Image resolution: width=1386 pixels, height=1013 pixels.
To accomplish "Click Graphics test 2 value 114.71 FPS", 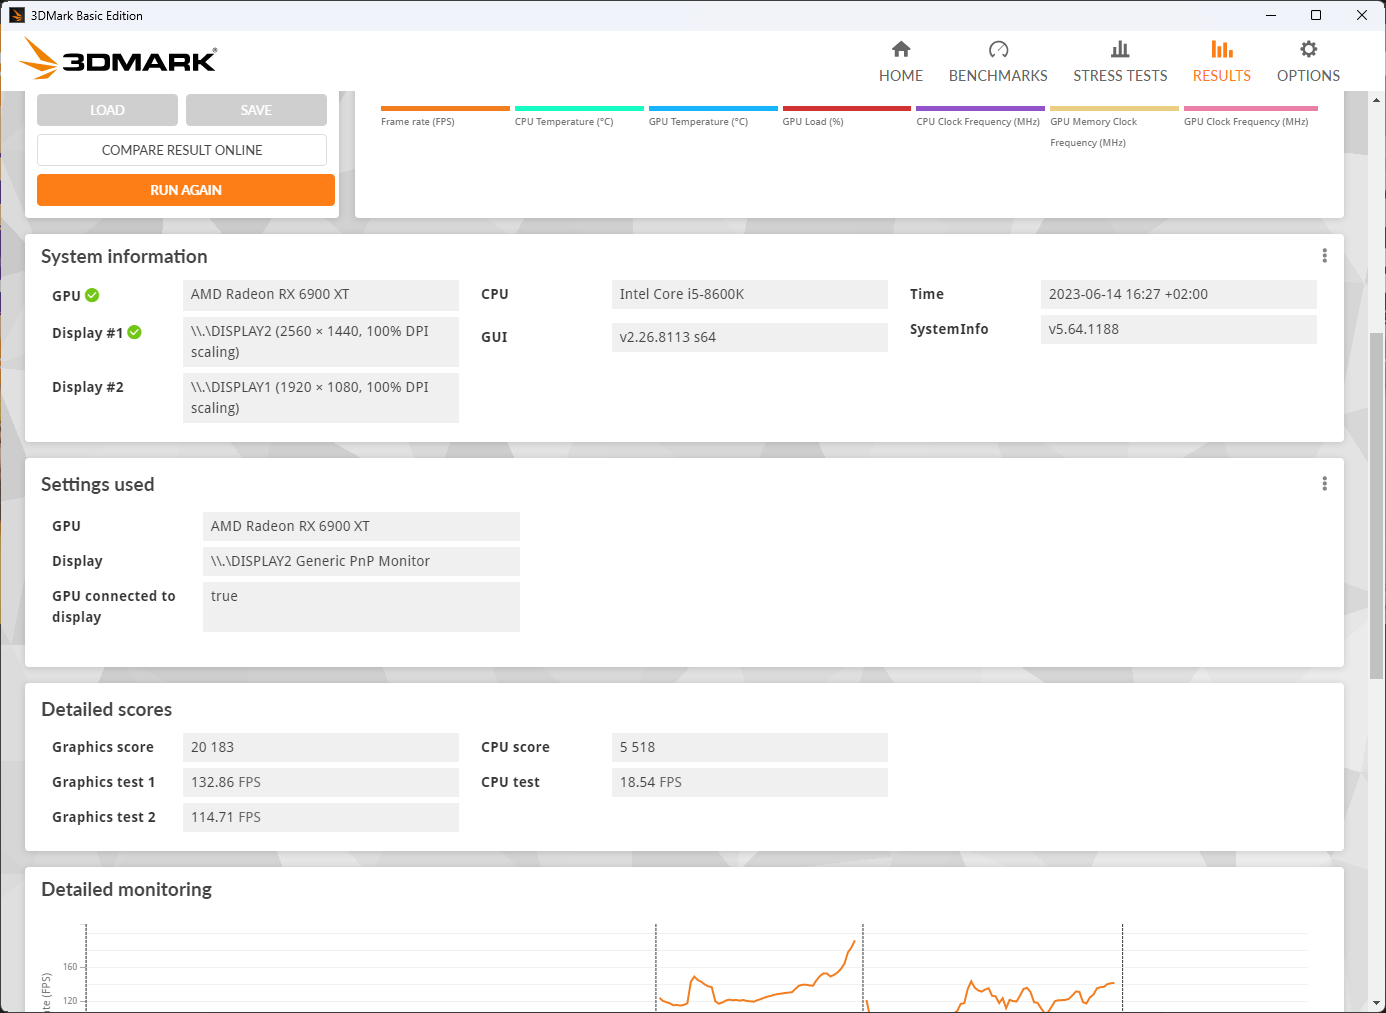I will (x=321, y=817).
